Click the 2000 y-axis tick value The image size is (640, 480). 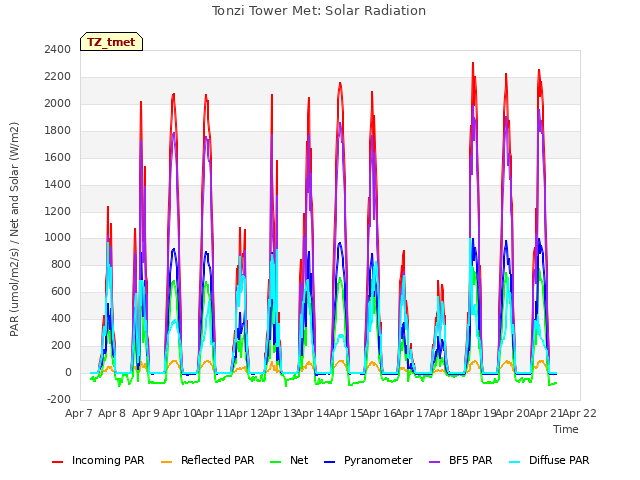click(58, 103)
